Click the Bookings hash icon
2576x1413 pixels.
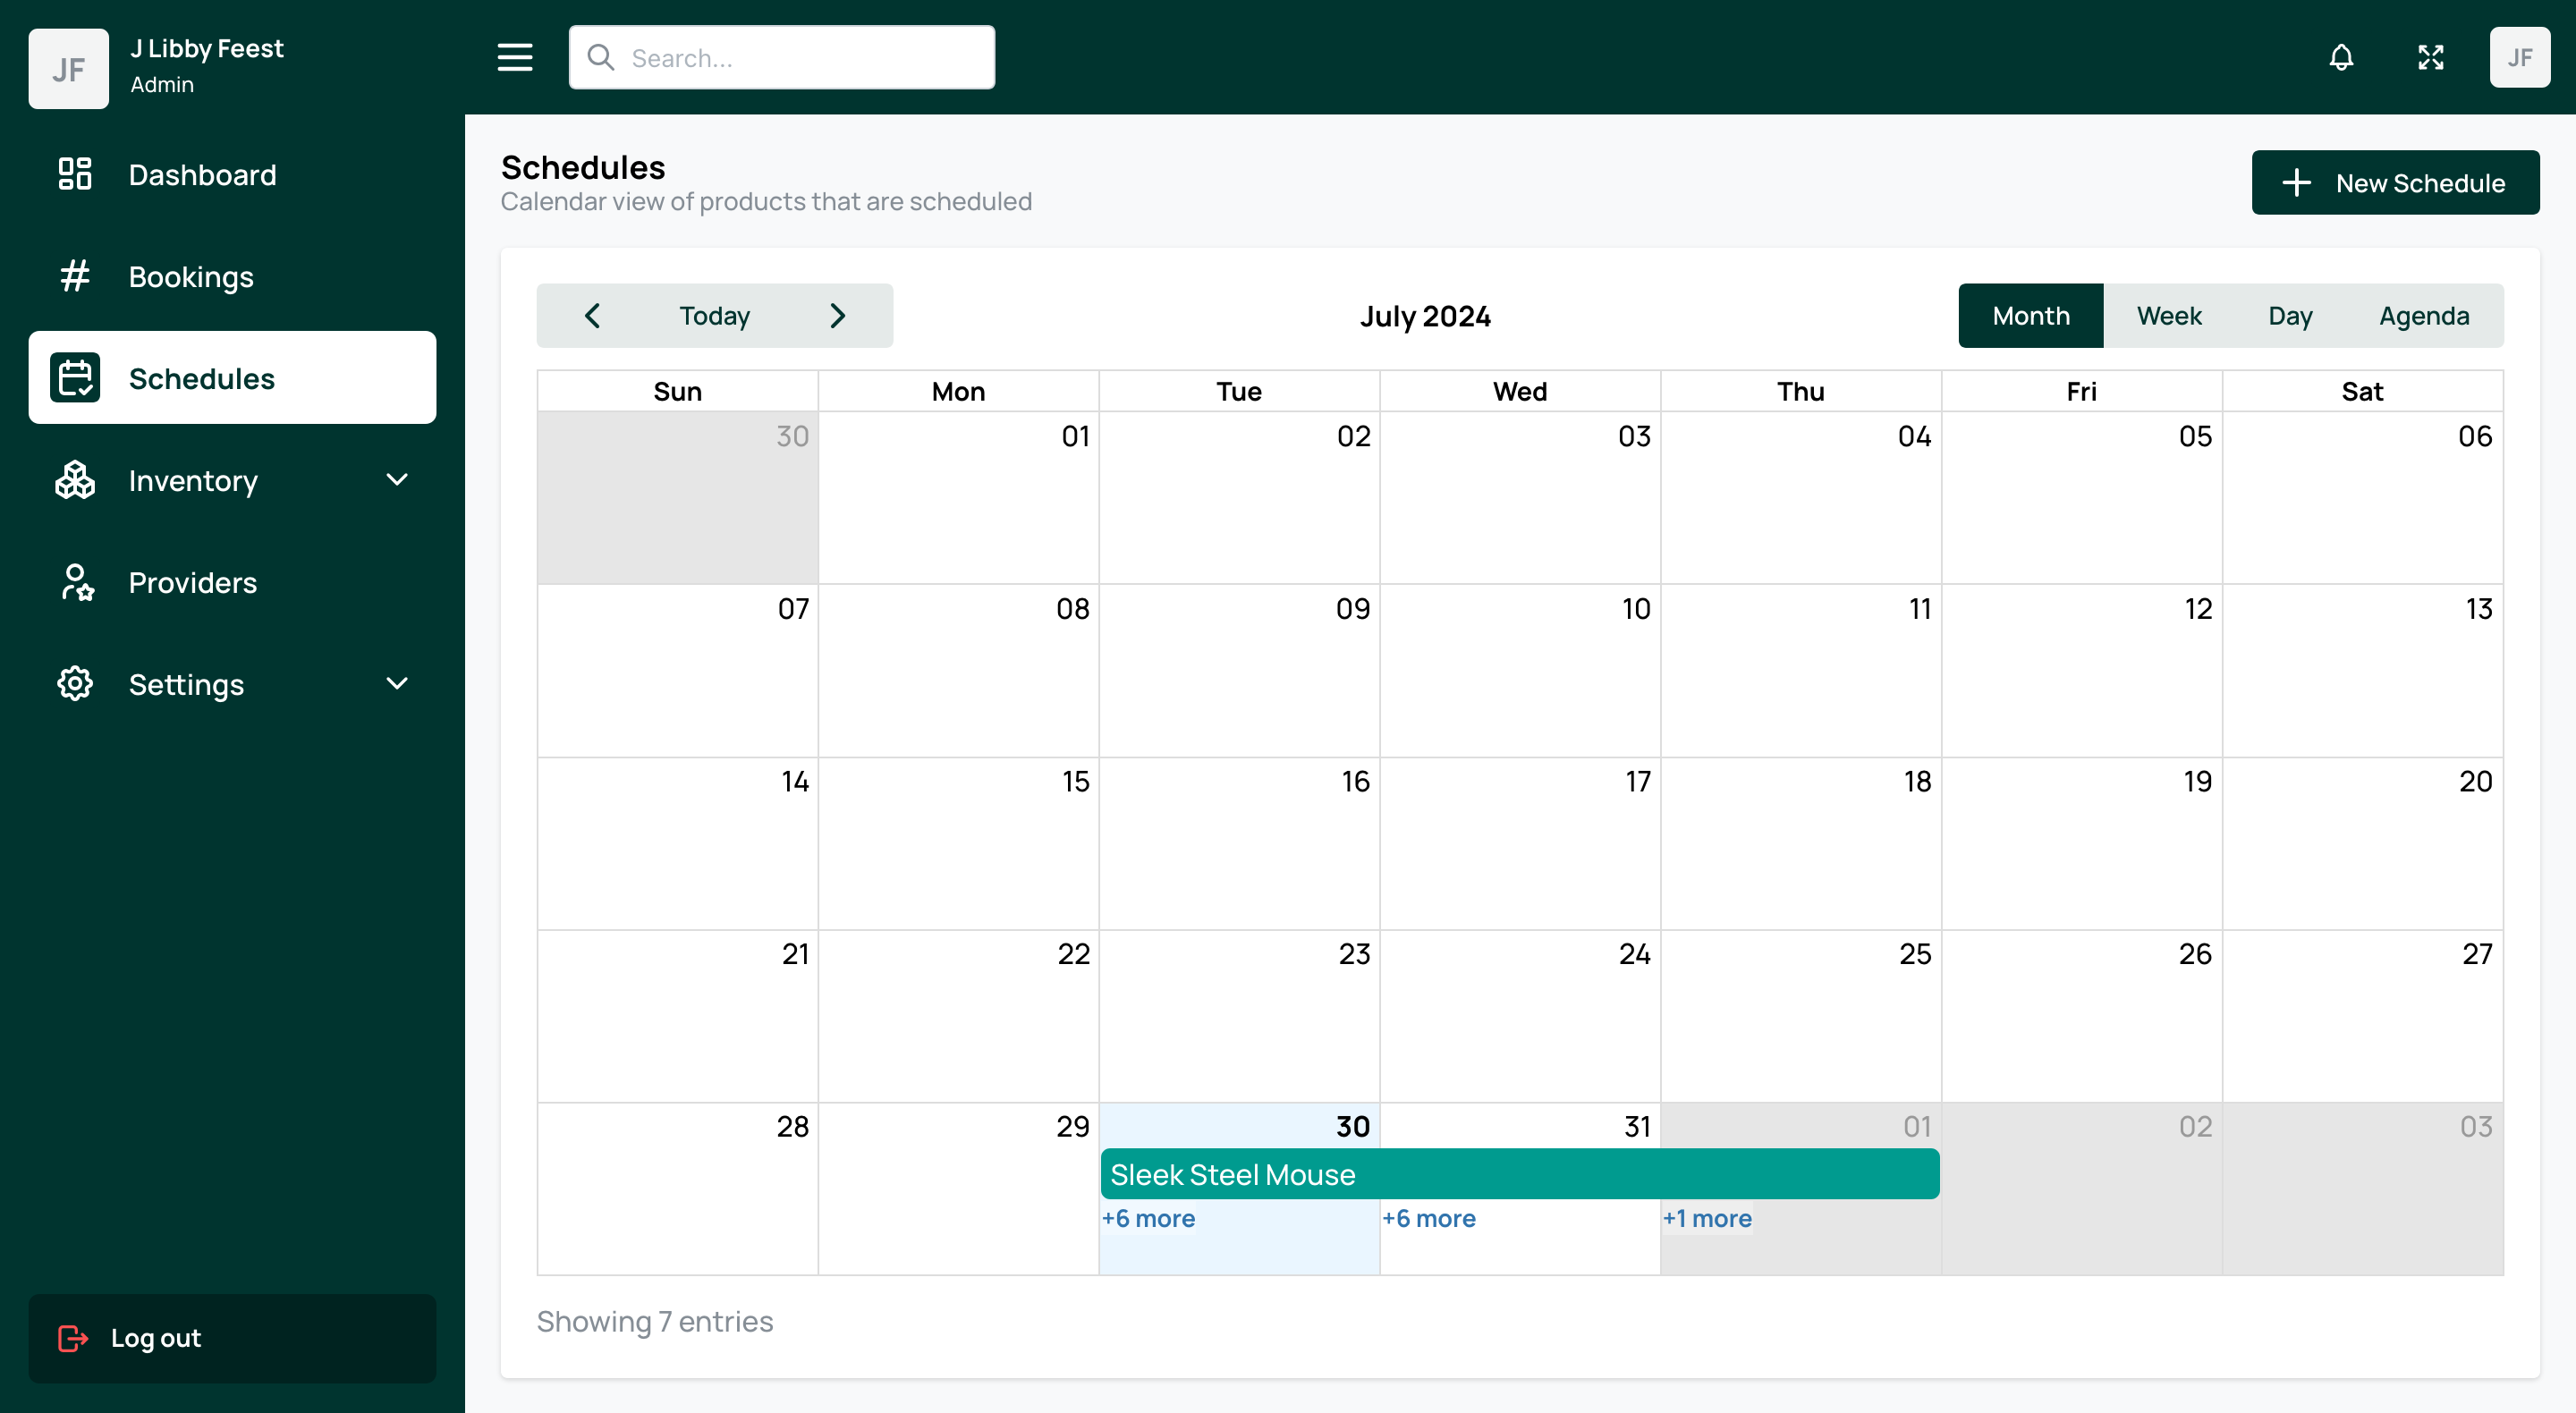pos(75,276)
